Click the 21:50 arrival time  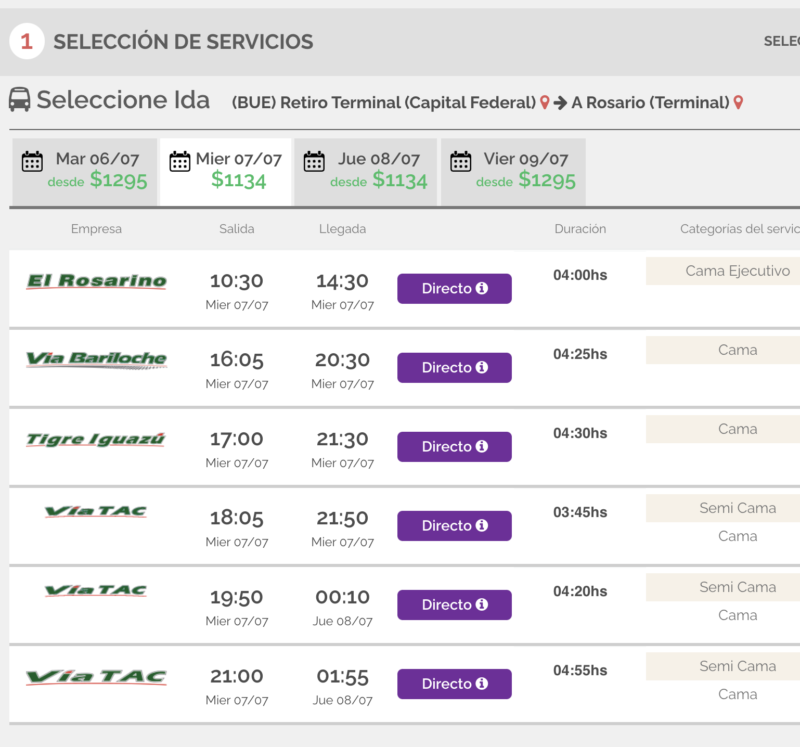(342, 518)
